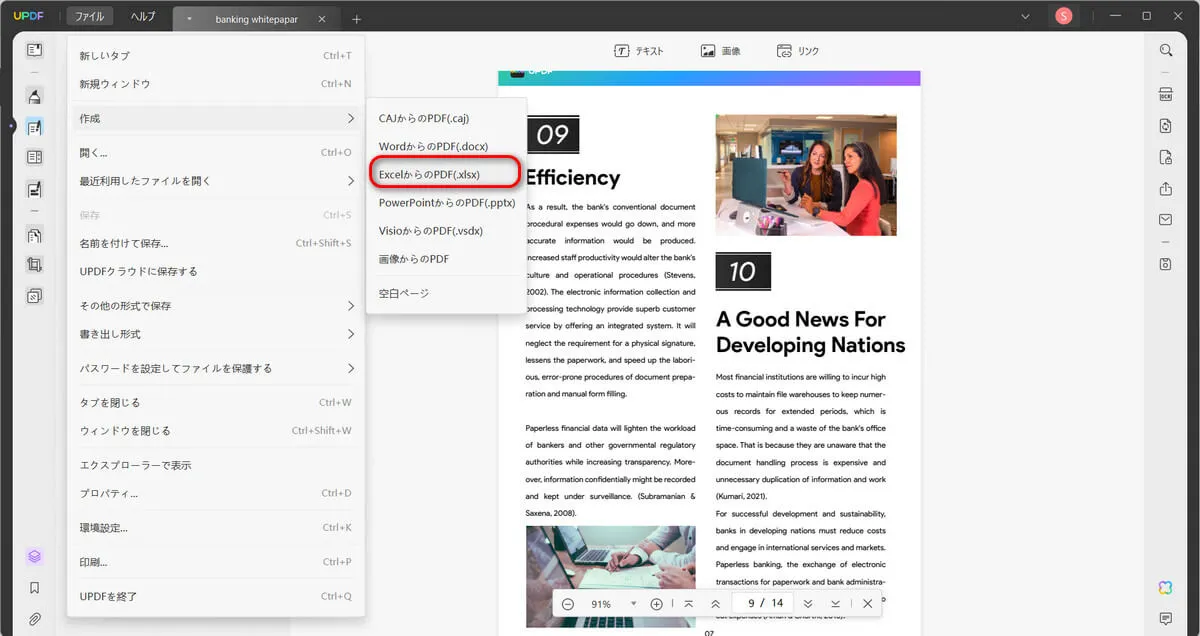Click the リンク edit toolbar button
The width and height of the screenshot is (1200, 636).
tap(799, 51)
